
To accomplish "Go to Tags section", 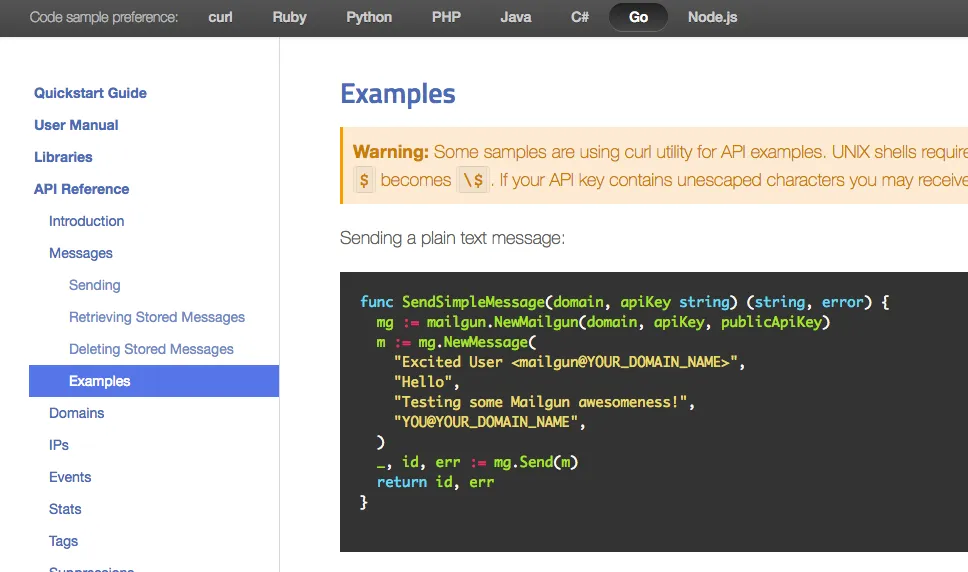I will 63,542.
